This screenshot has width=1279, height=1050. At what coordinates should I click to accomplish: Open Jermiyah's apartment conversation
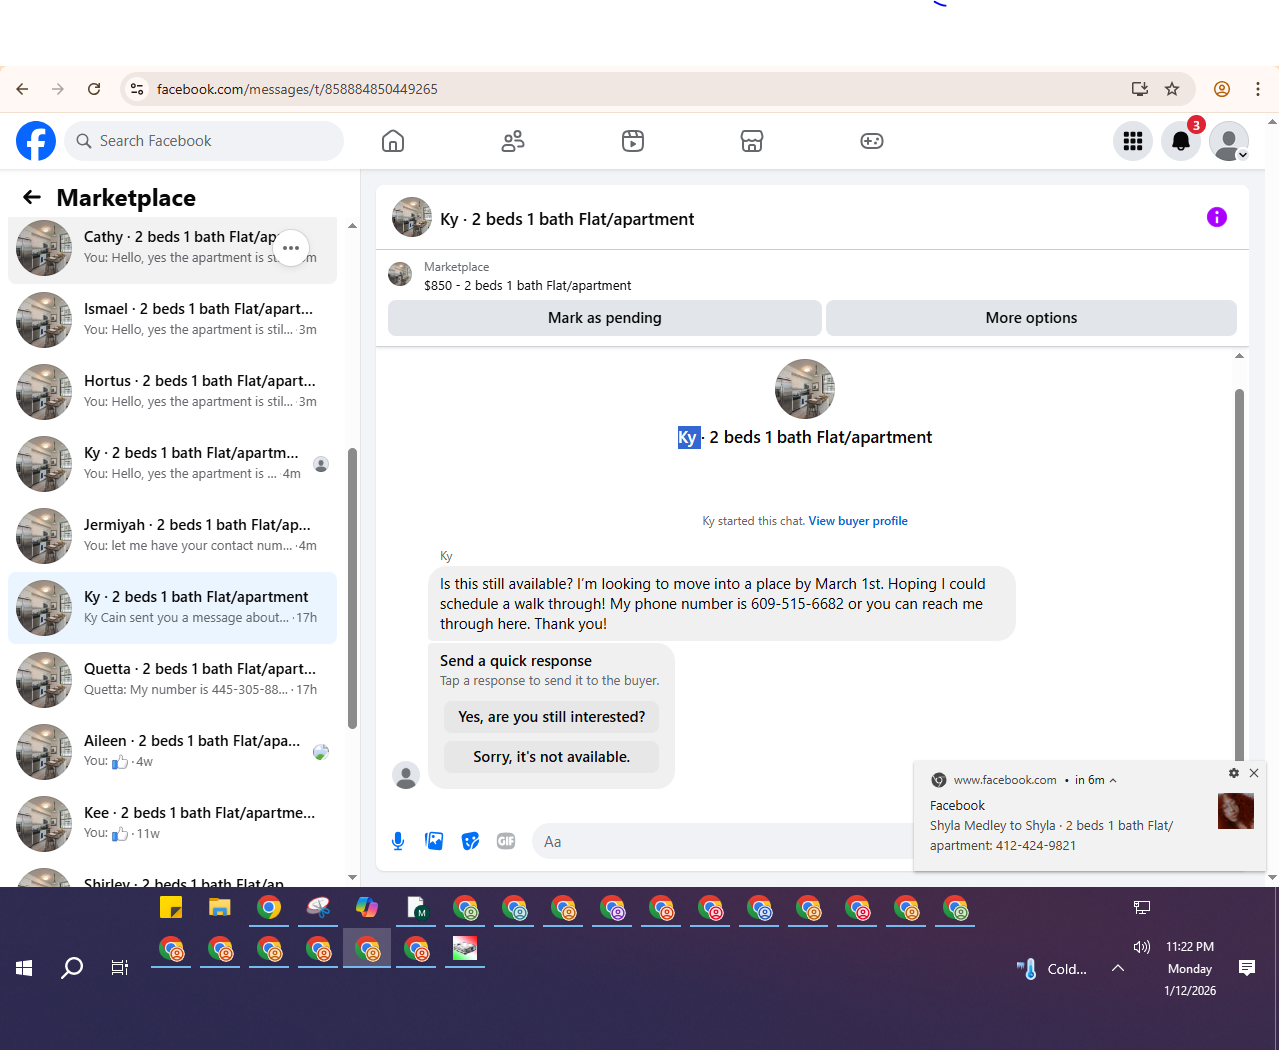[x=172, y=535]
